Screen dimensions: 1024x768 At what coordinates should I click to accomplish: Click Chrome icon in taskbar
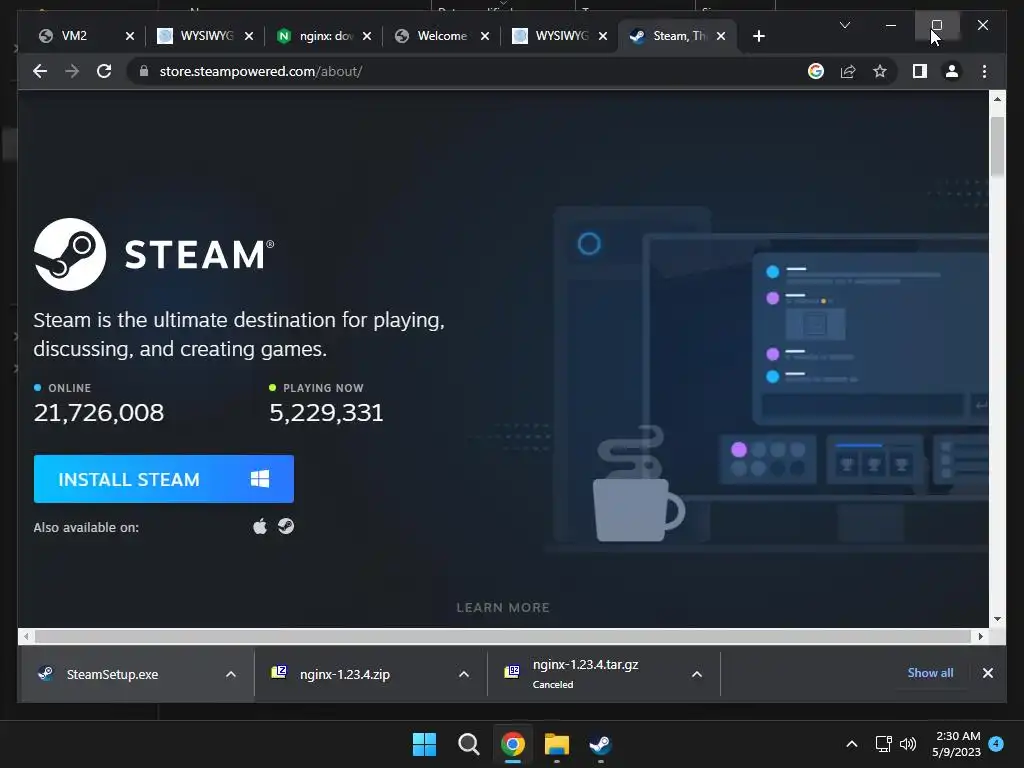[513, 744]
